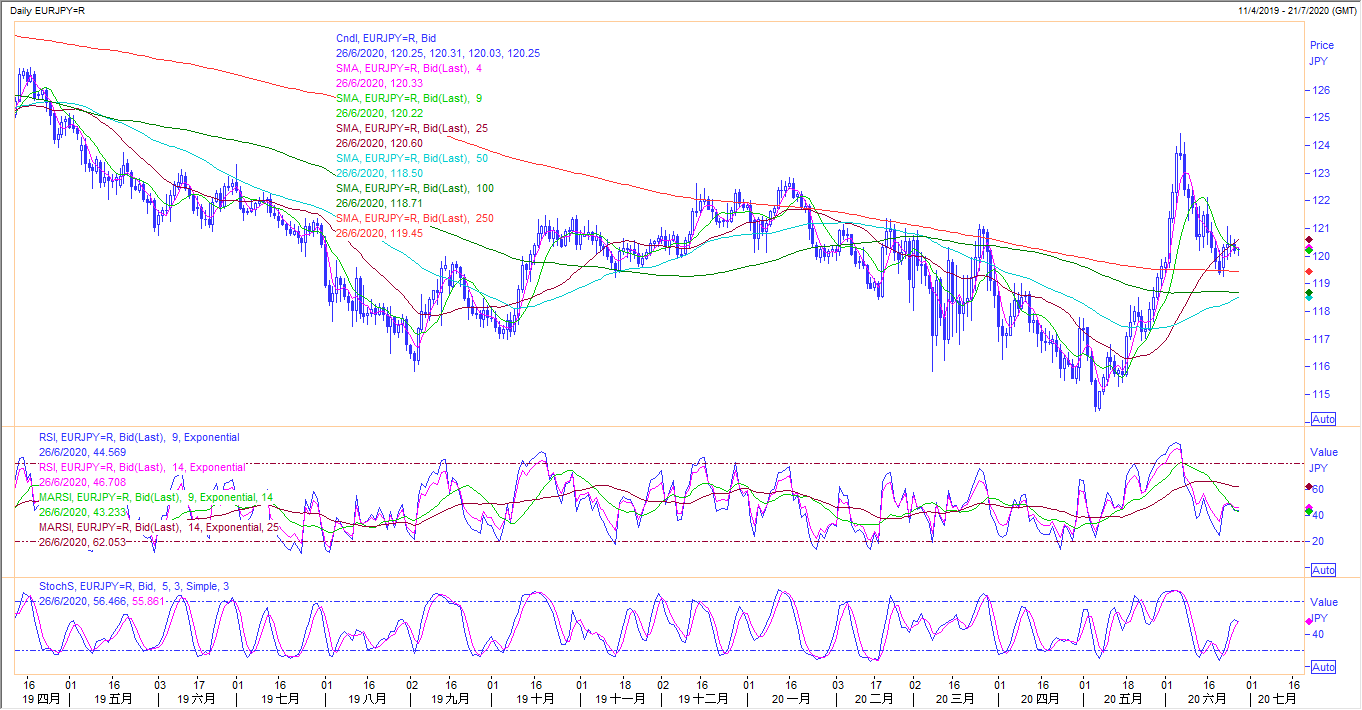Viewport: 1362px width, 710px height.
Task: Select the SMA 9 legend line
Action: (411, 98)
